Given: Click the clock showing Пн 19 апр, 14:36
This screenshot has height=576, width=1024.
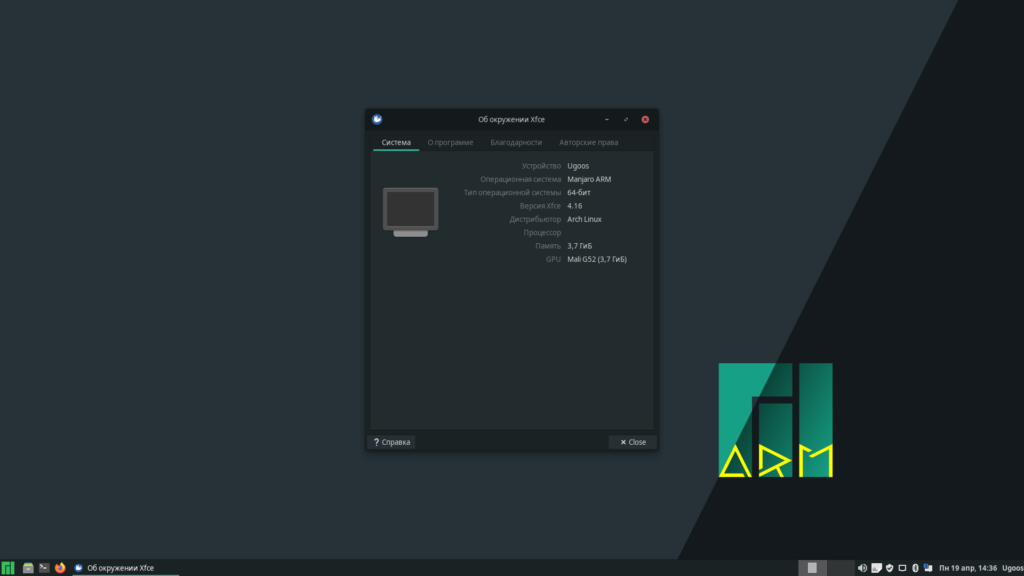Looking at the screenshot, I should [x=965, y=568].
